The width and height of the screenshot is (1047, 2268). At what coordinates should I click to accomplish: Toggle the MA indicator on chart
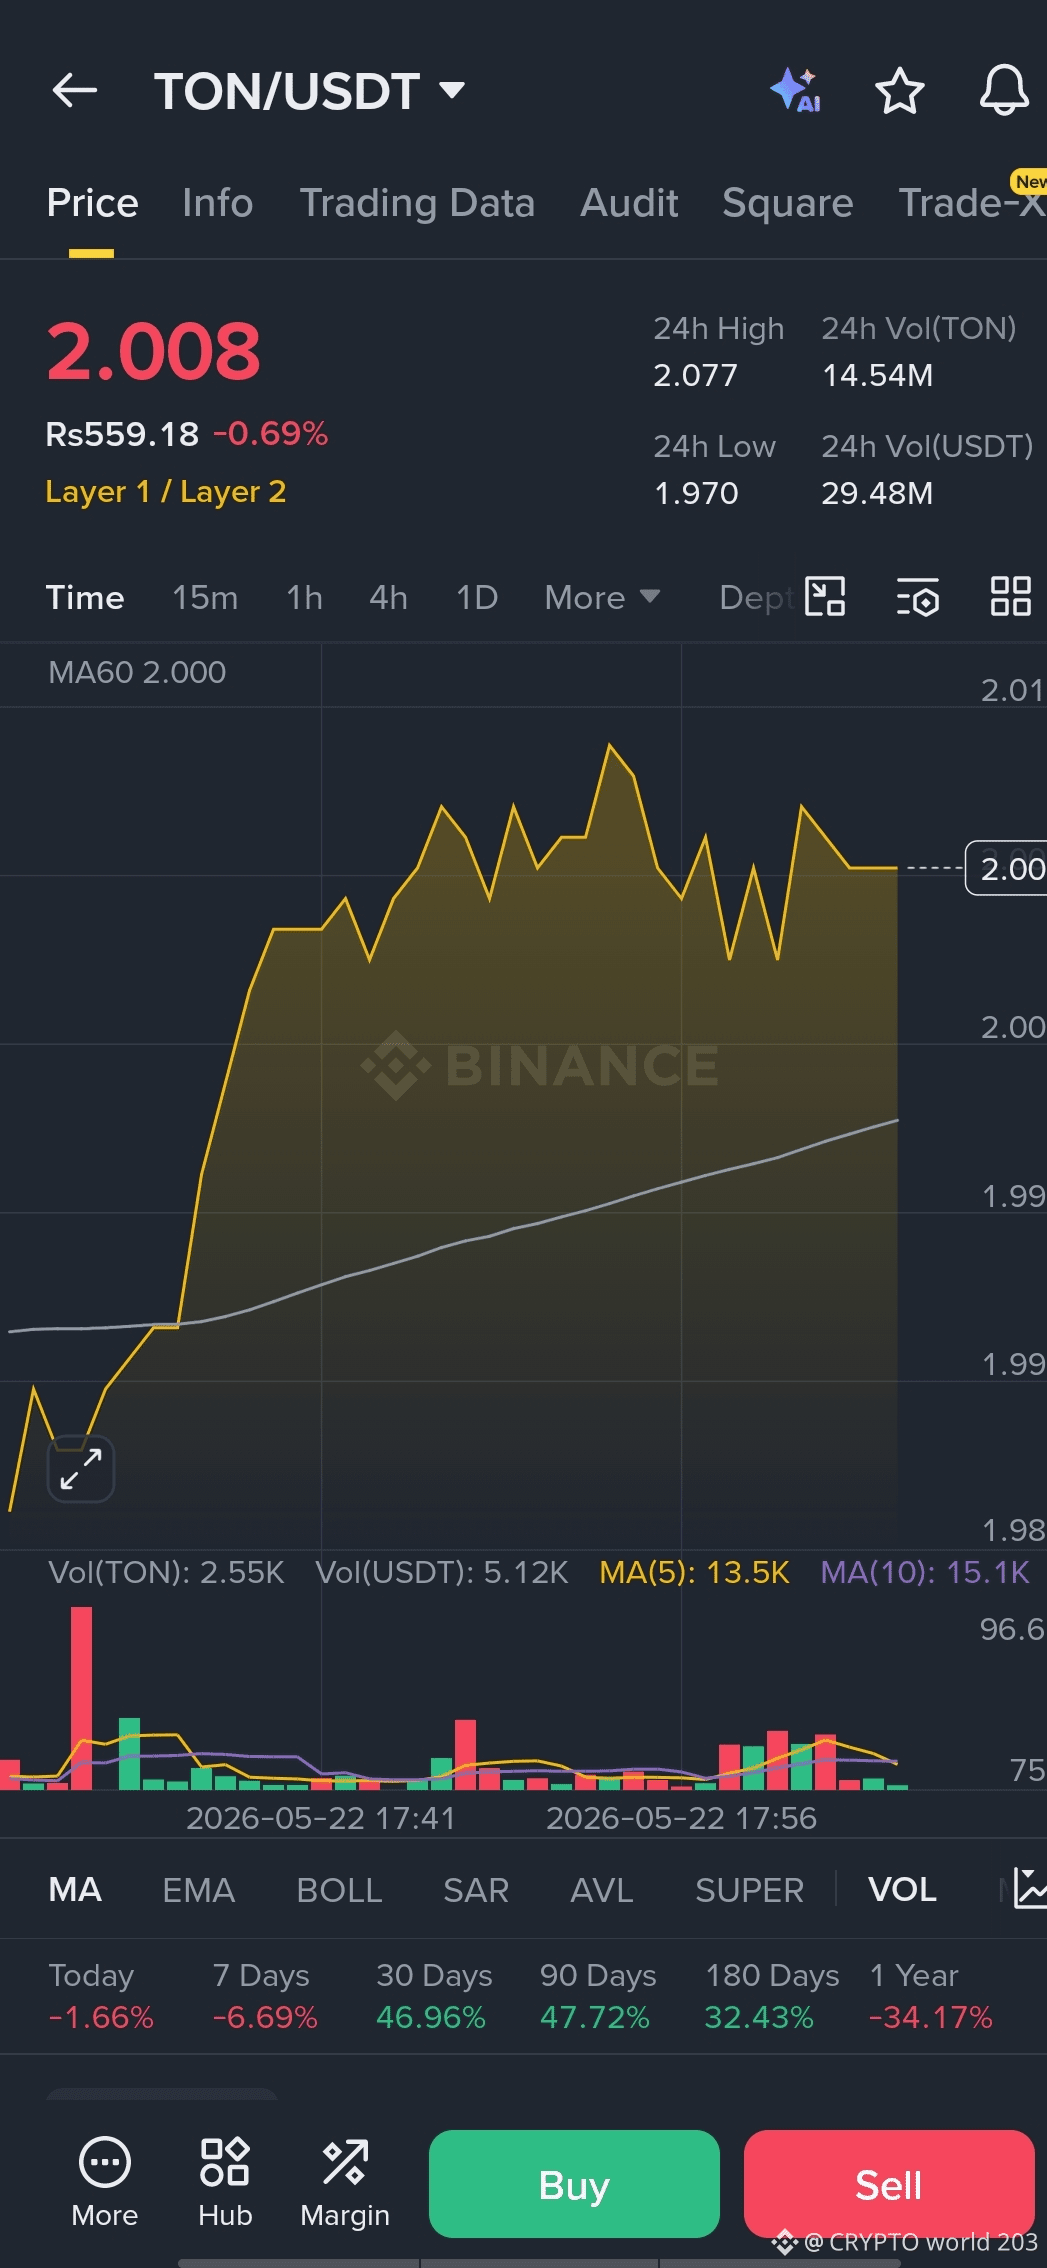pos(75,1890)
